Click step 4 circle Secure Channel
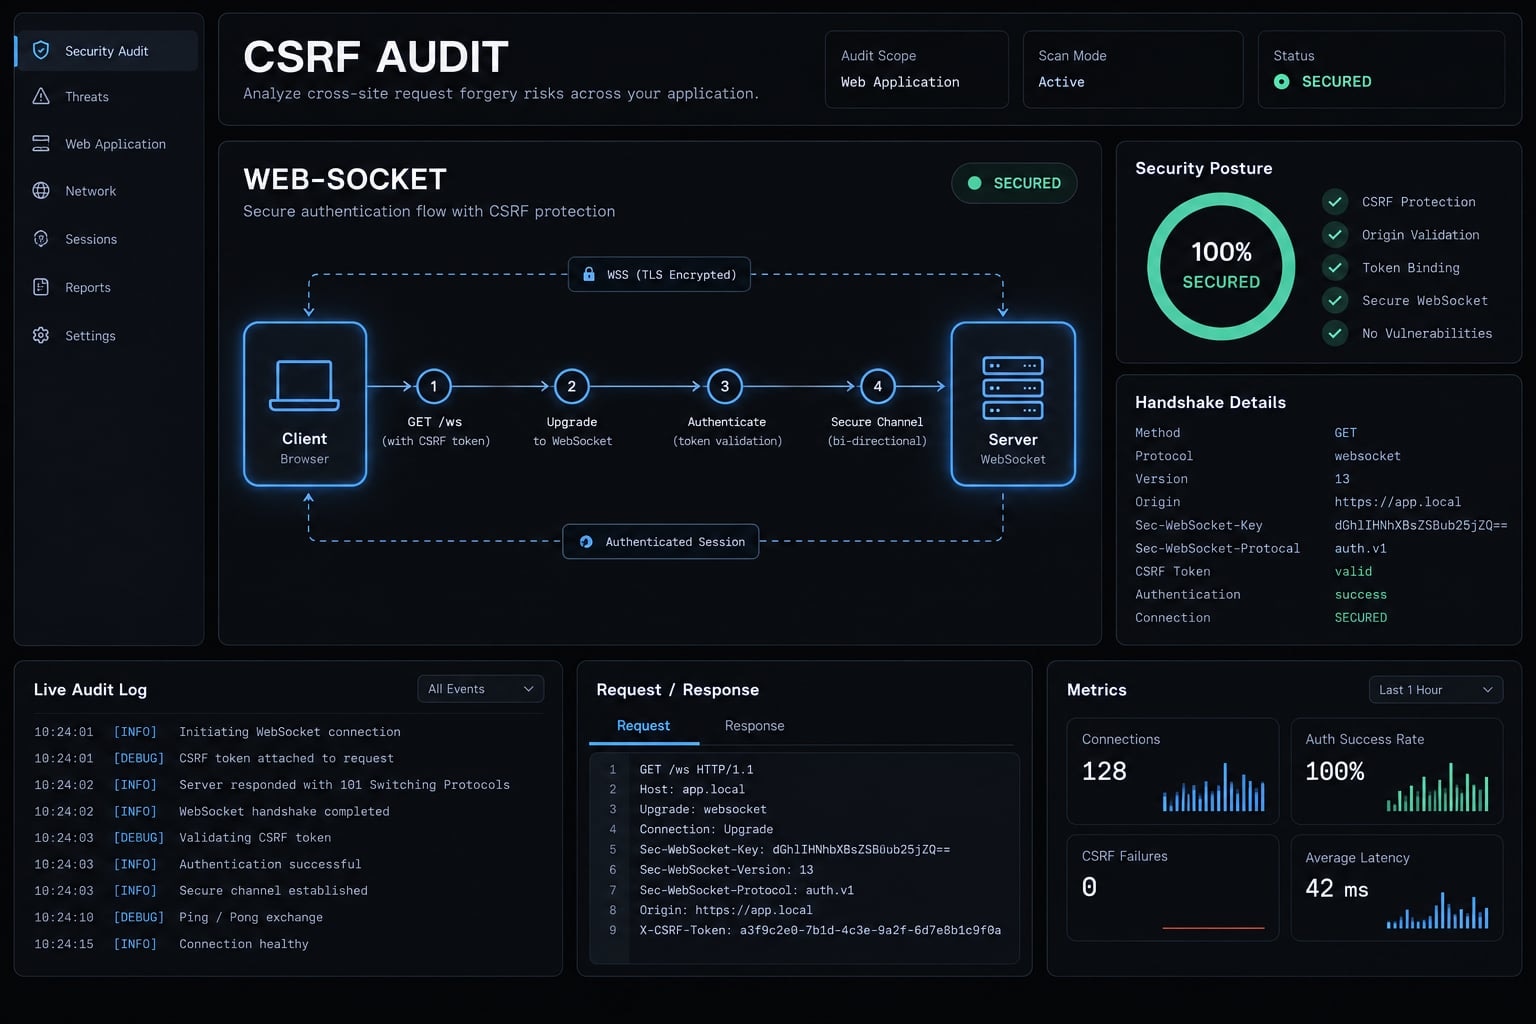The image size is (1536, 1024). click(878, 386)
